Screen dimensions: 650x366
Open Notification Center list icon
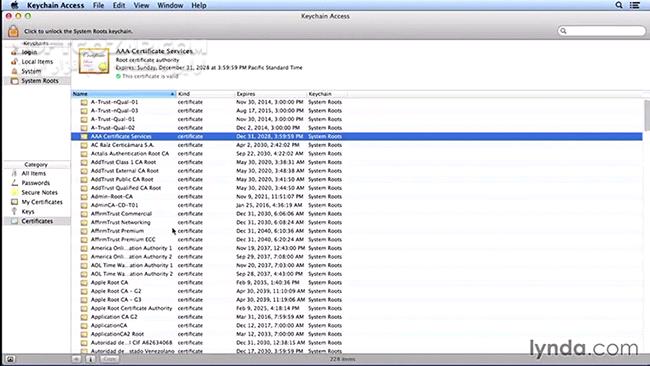coord(635,5)
